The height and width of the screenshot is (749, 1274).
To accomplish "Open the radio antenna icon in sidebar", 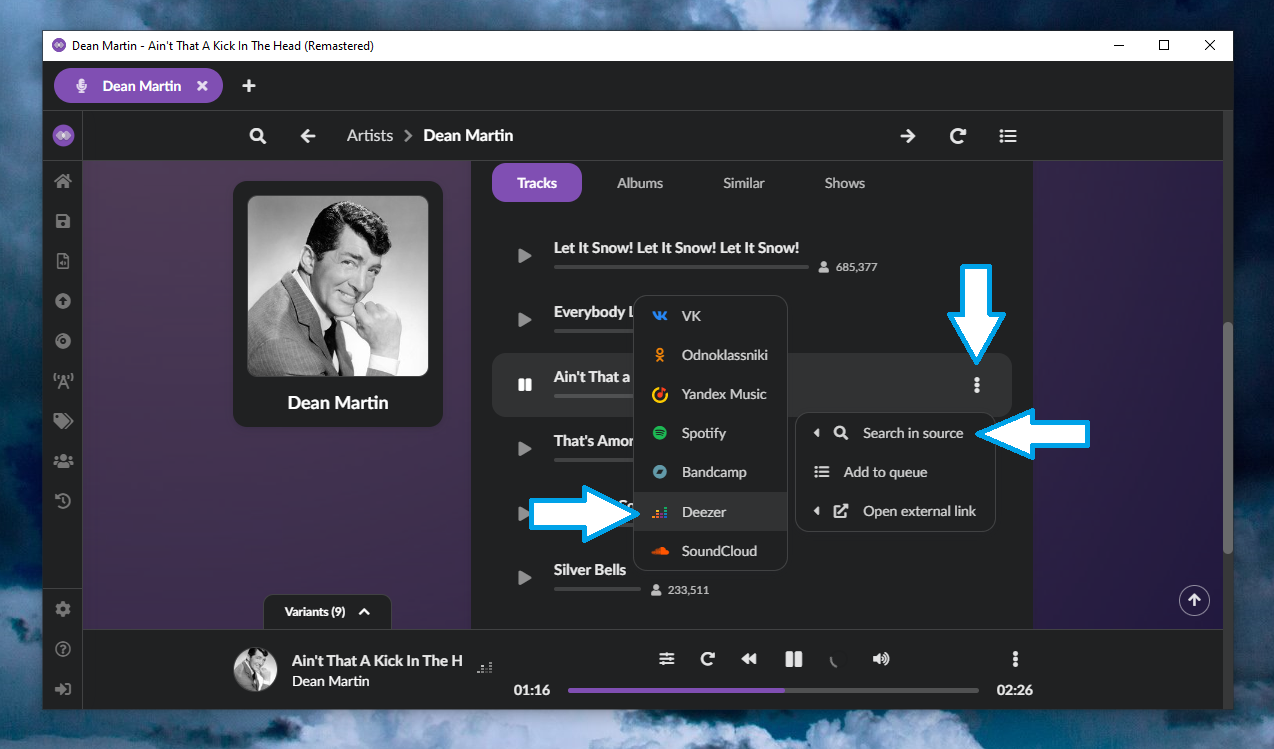I will coord(63,381).
